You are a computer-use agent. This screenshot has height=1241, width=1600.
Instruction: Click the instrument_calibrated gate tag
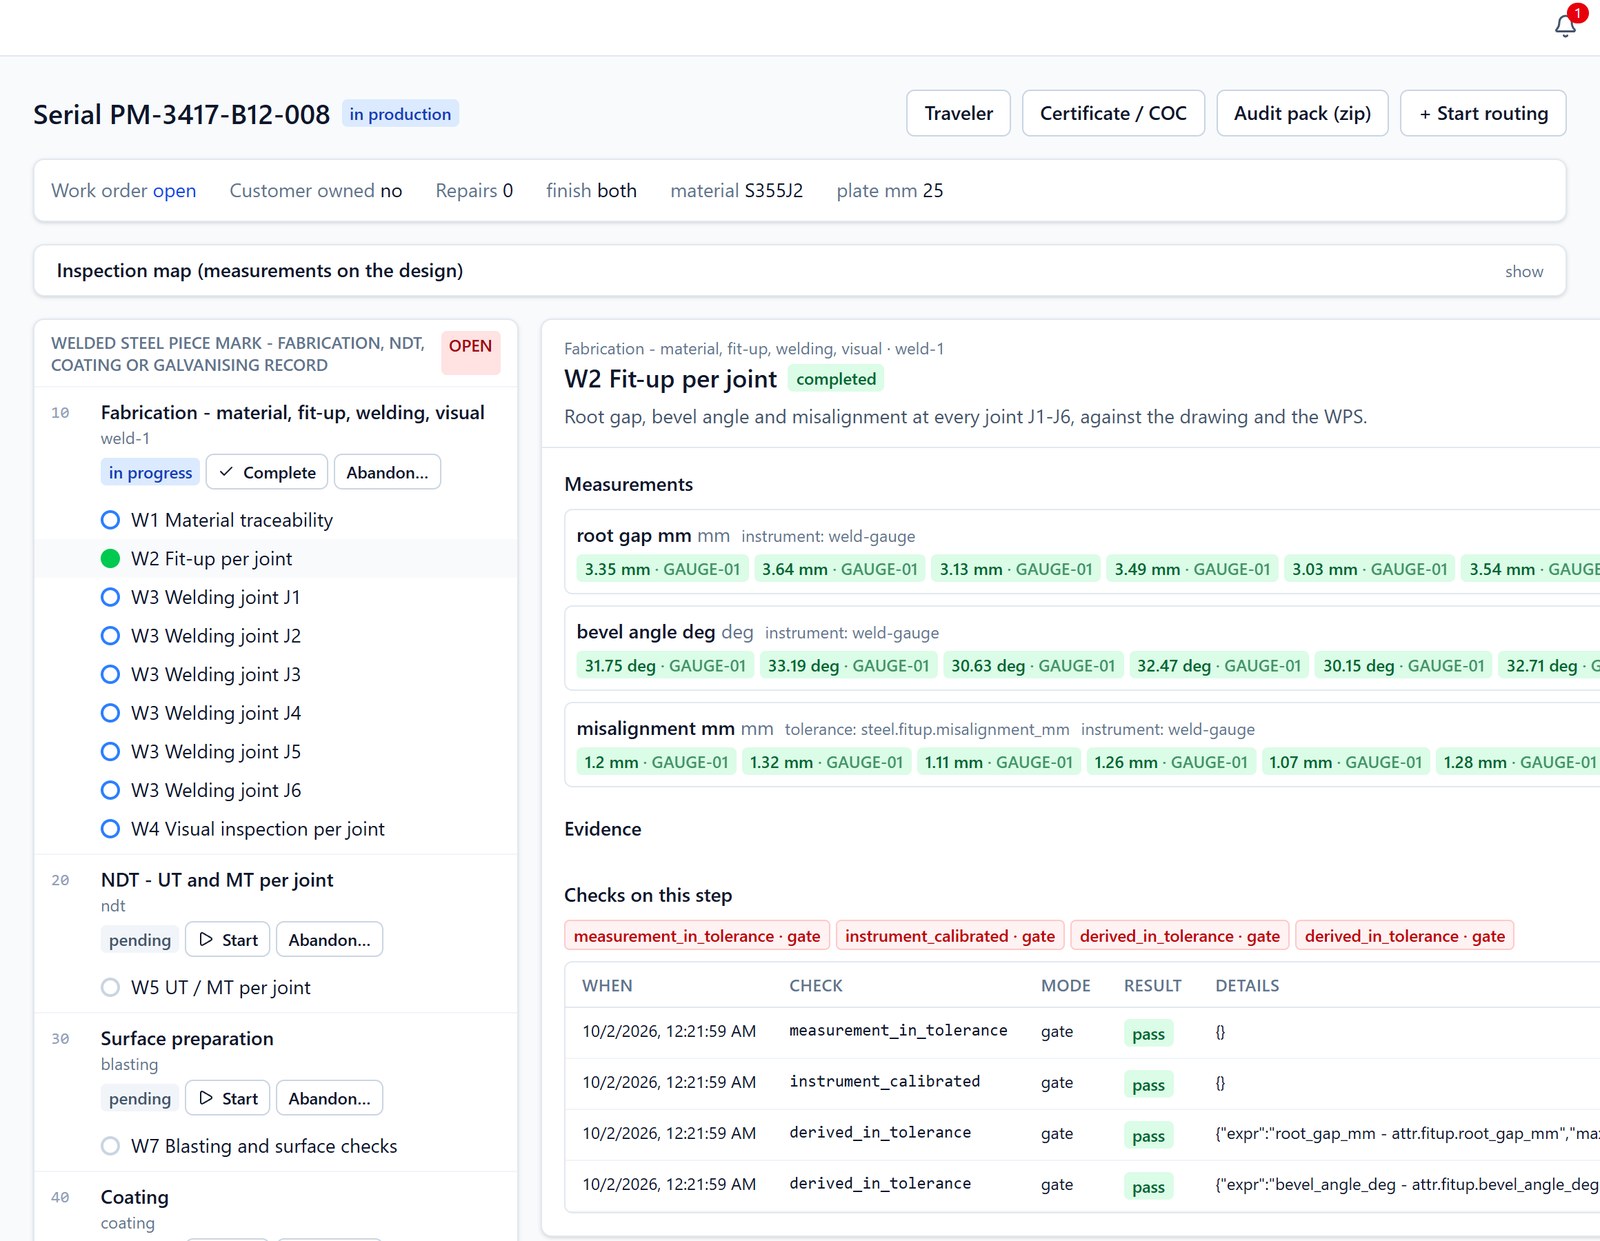[950, 936]
